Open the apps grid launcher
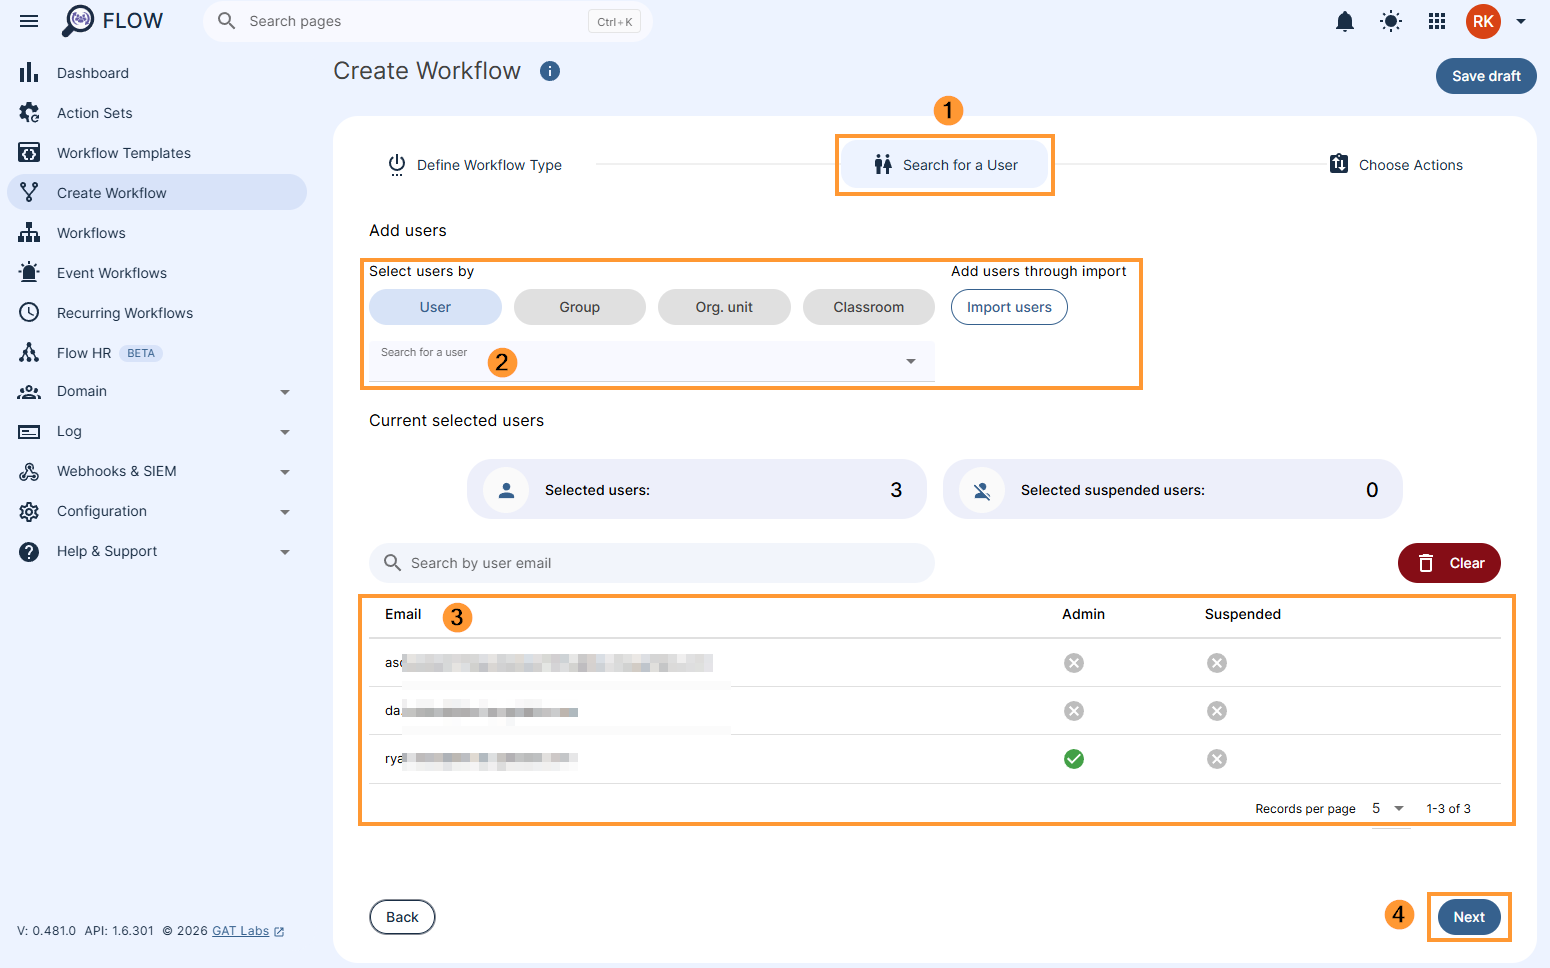Viewport: 1550px width, 968px height. 1437,21
